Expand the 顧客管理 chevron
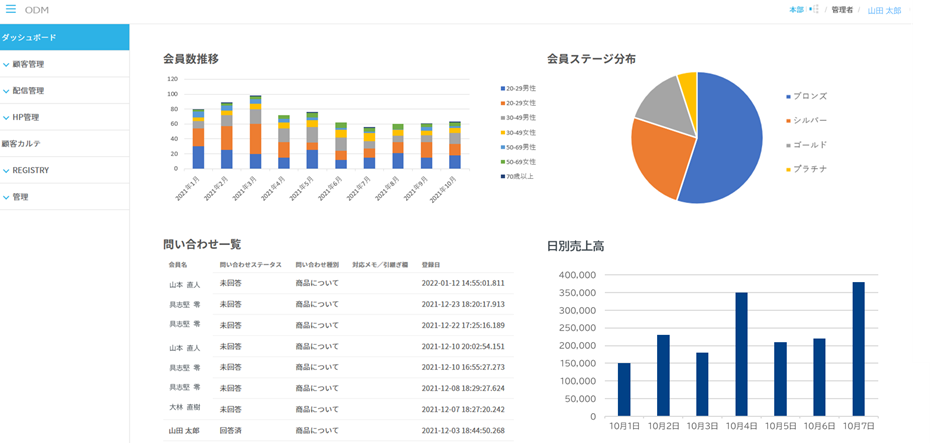 click(6, 65)
